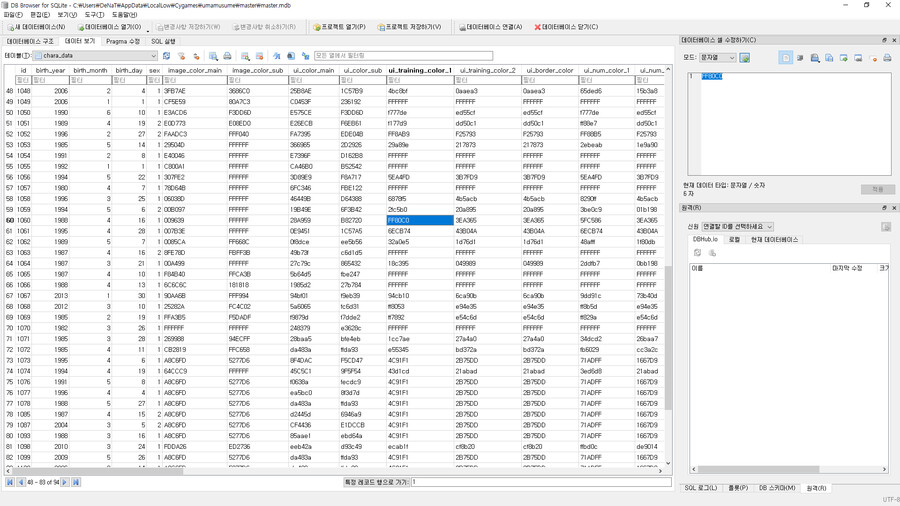Go to previous page of records
Screen dimensions: 900x506
[x=21, y=482]
